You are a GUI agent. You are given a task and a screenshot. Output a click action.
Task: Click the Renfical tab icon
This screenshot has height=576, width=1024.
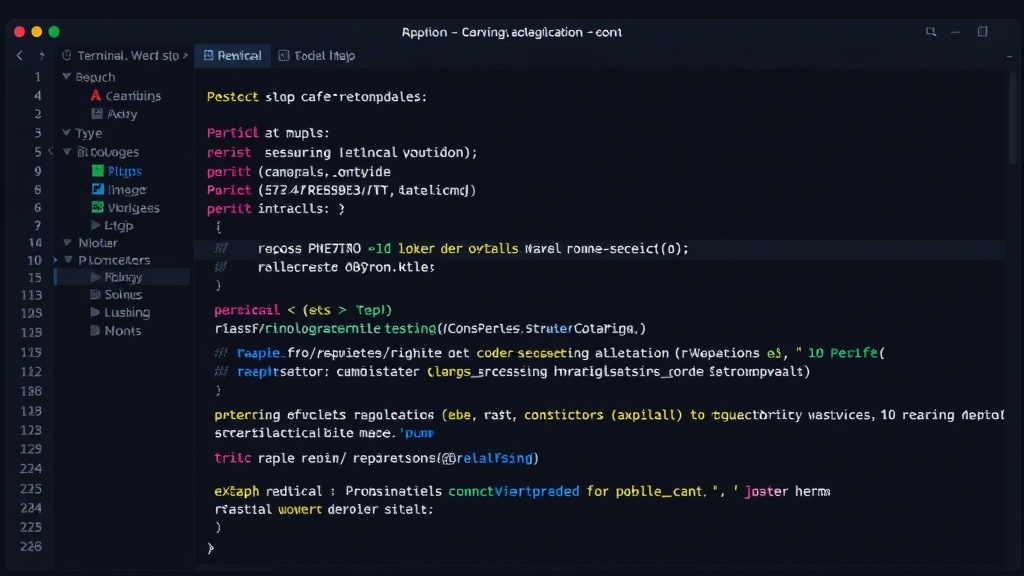tap(208, 56)
